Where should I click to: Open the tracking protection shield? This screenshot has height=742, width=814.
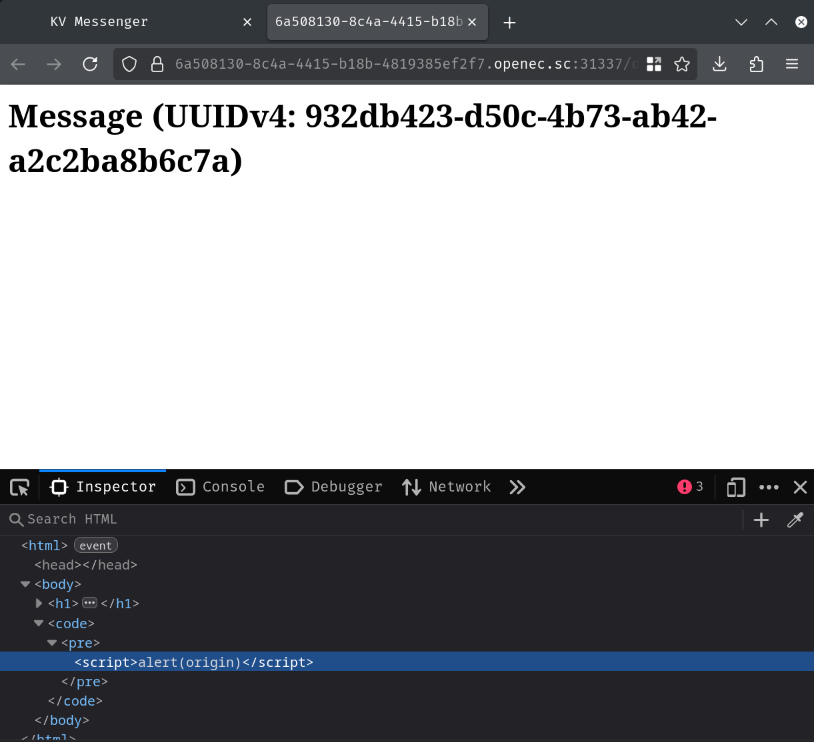coord(129,64)
